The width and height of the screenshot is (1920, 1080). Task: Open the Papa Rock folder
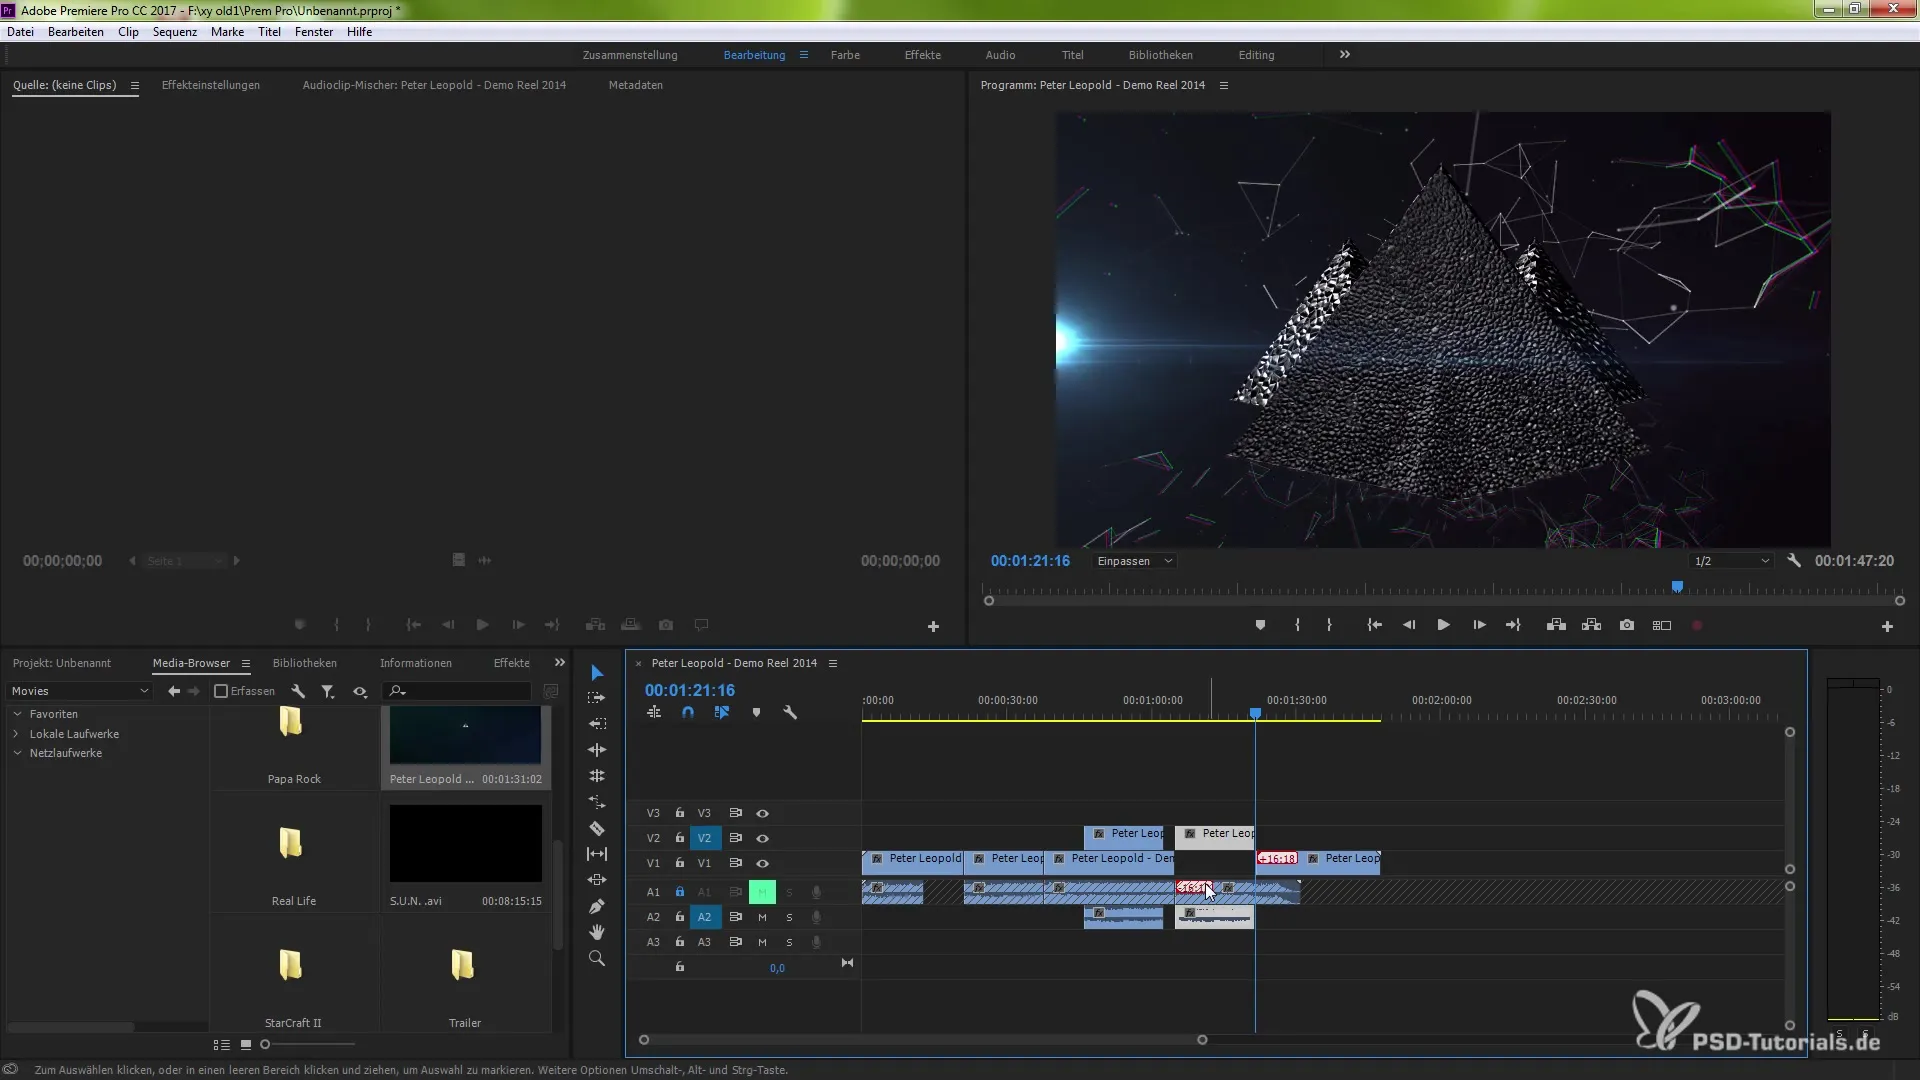pos(291,722)
